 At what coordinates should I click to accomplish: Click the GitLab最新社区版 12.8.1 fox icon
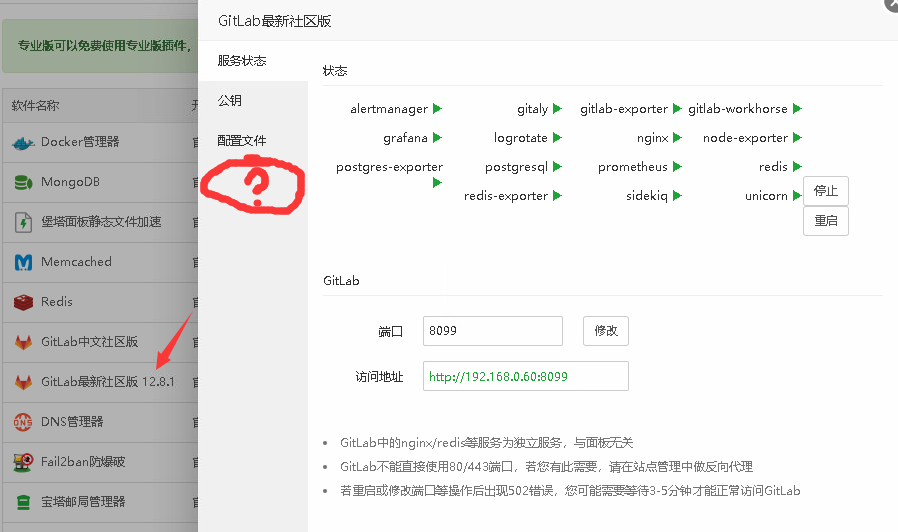(23, 382)
